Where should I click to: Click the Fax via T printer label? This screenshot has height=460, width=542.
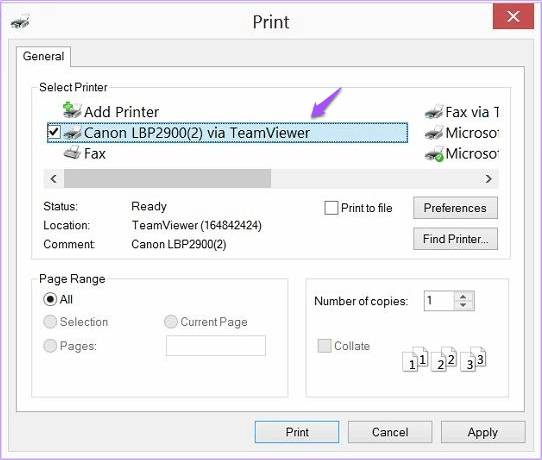(x=472, y=112)
